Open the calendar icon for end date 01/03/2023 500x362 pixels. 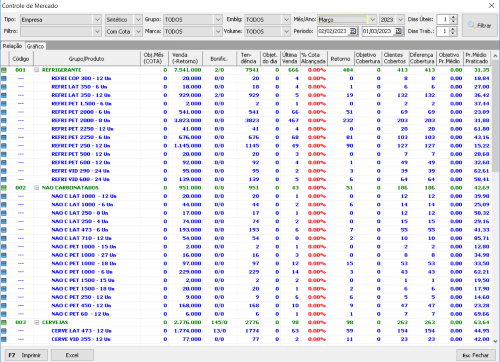pos(398,31)
